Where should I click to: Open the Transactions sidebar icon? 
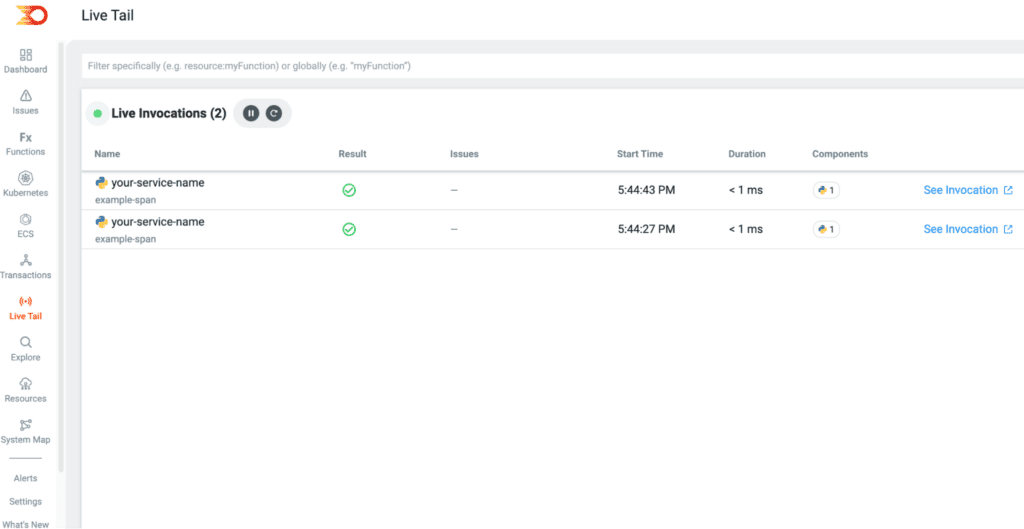pyautogui.click(x=25, y=260)
